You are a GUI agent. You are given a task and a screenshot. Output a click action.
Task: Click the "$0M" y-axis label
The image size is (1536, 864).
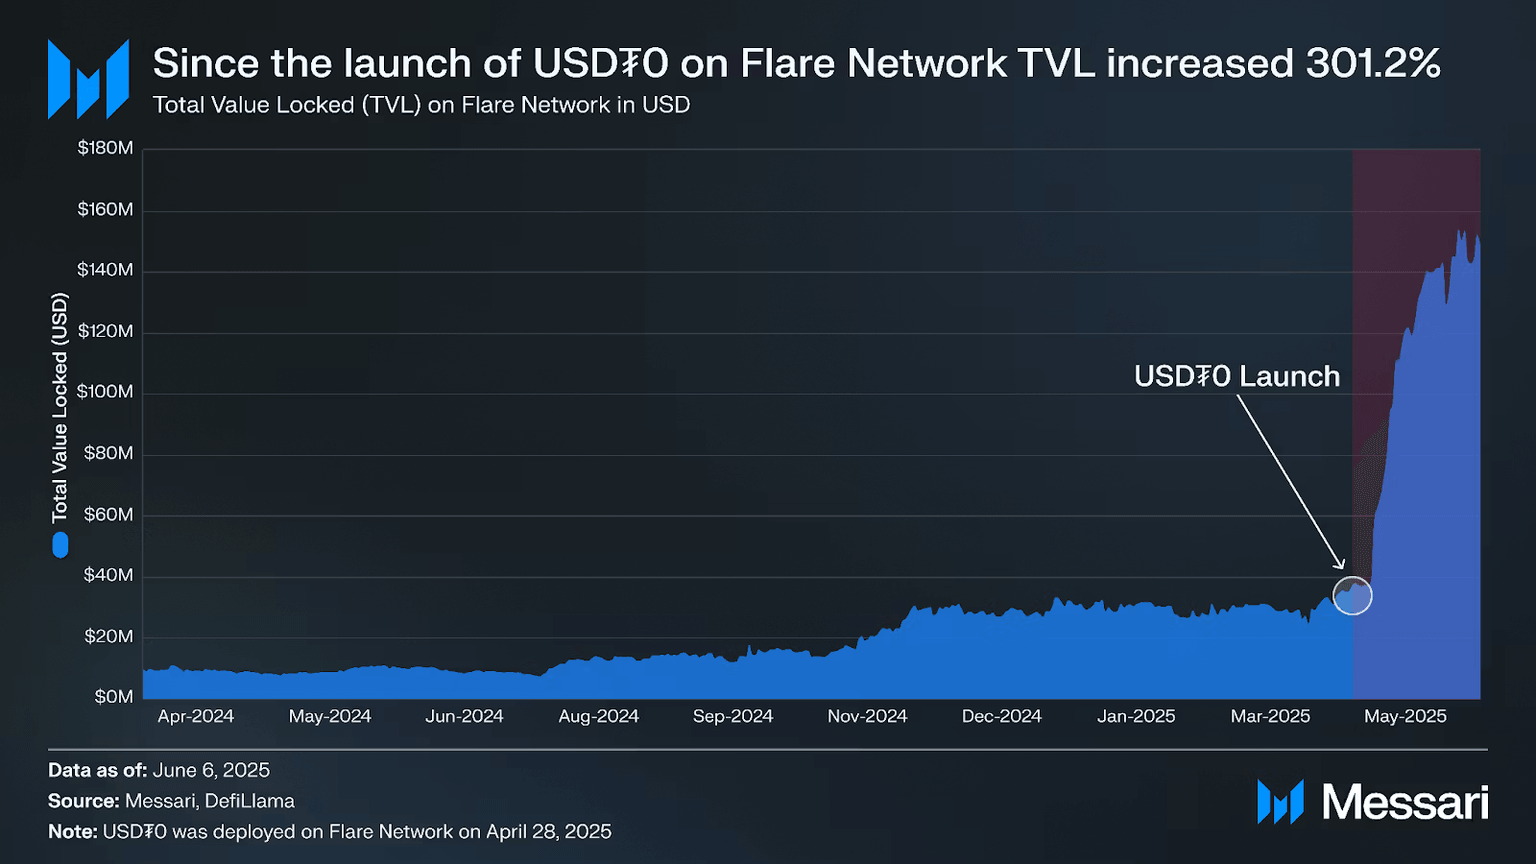coord(114,696)
